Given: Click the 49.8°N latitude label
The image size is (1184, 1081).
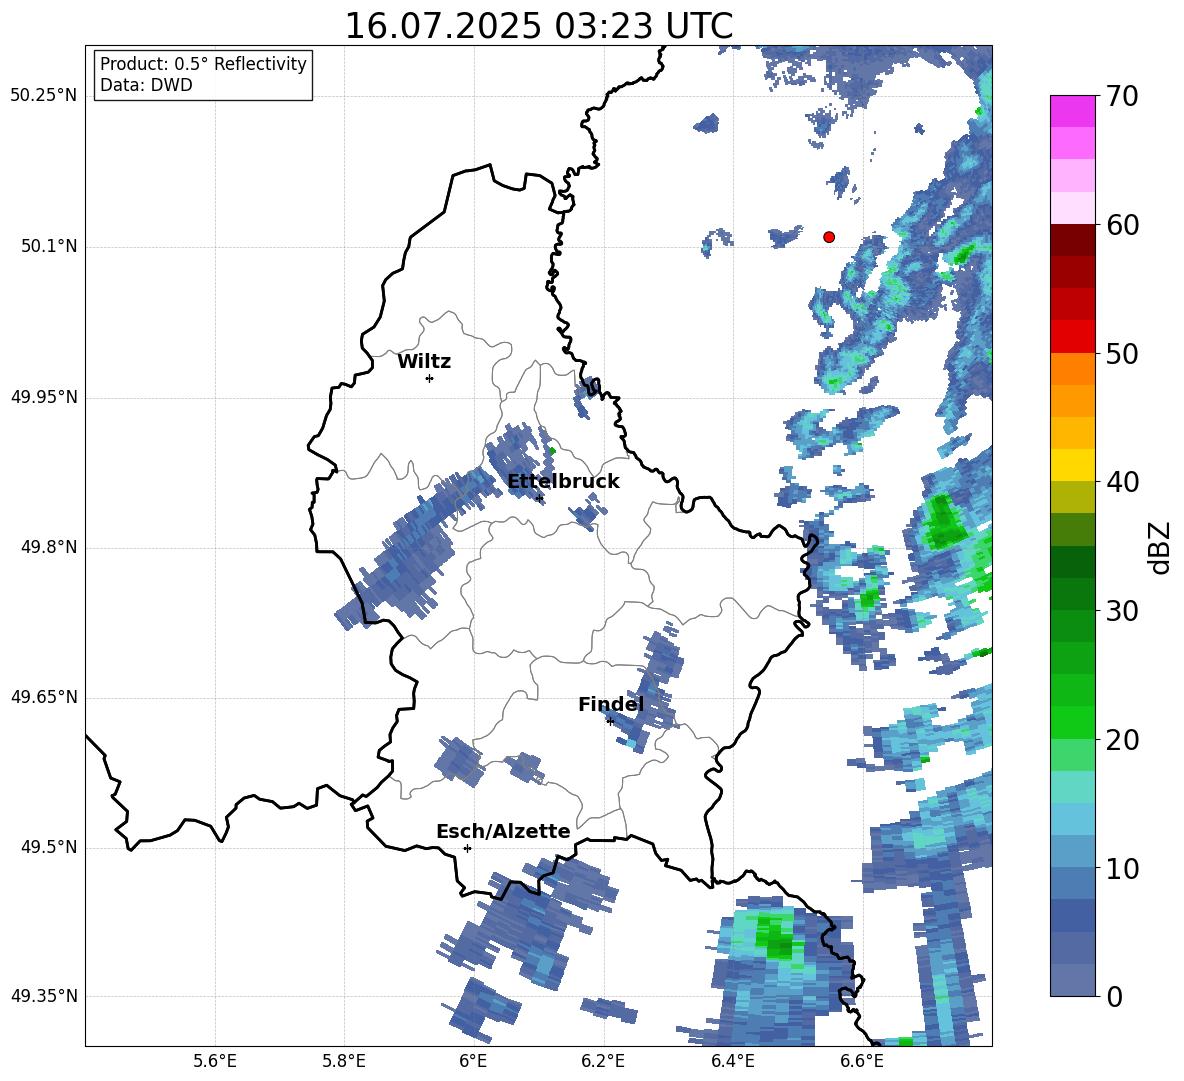Looking at the screenshot, I should click(x=49, y=547).
